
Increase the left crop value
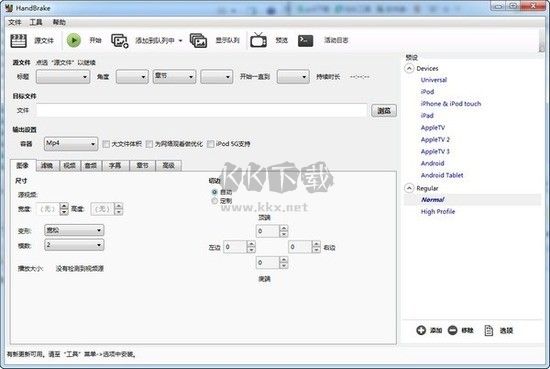click(x=251, y=244)
